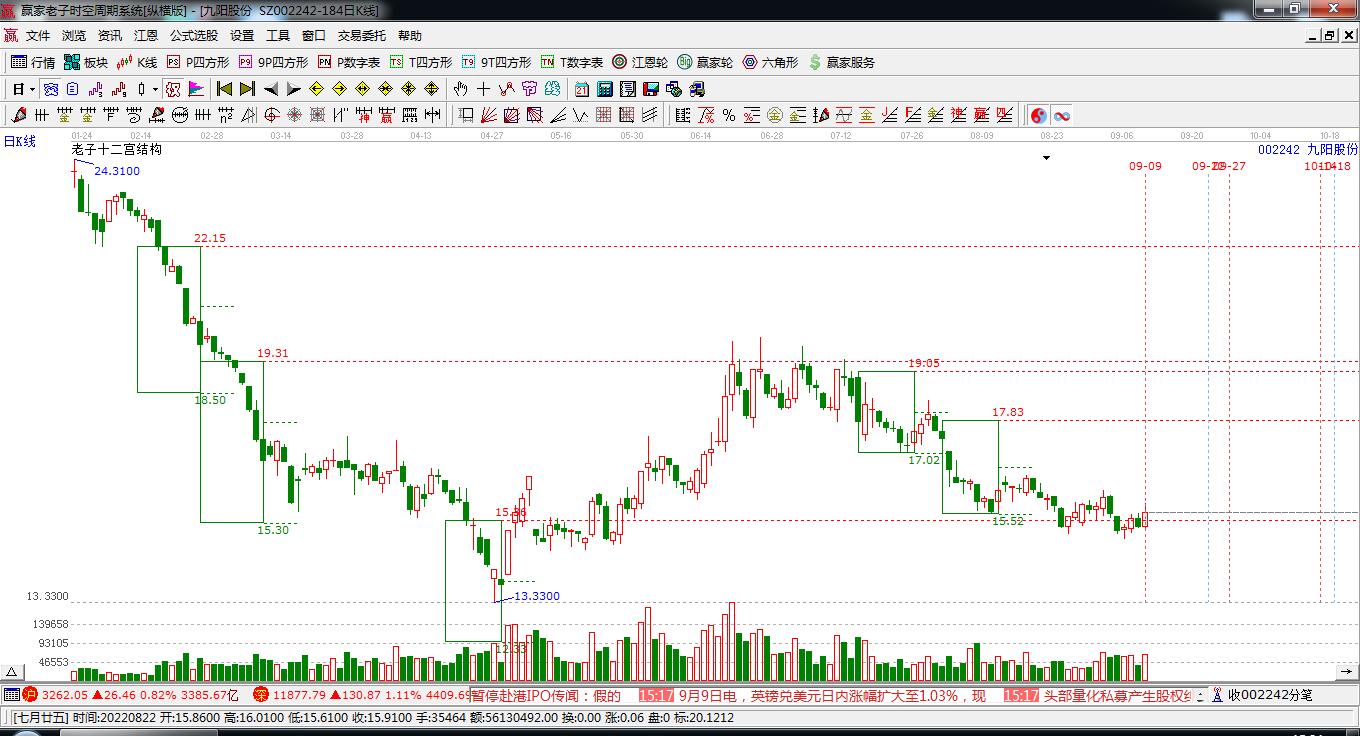Image resolution: width=1360 pixels, height=736 pixels.
Task: Click the yellow diamond left-arrow icon
Action: click(316, 89)
